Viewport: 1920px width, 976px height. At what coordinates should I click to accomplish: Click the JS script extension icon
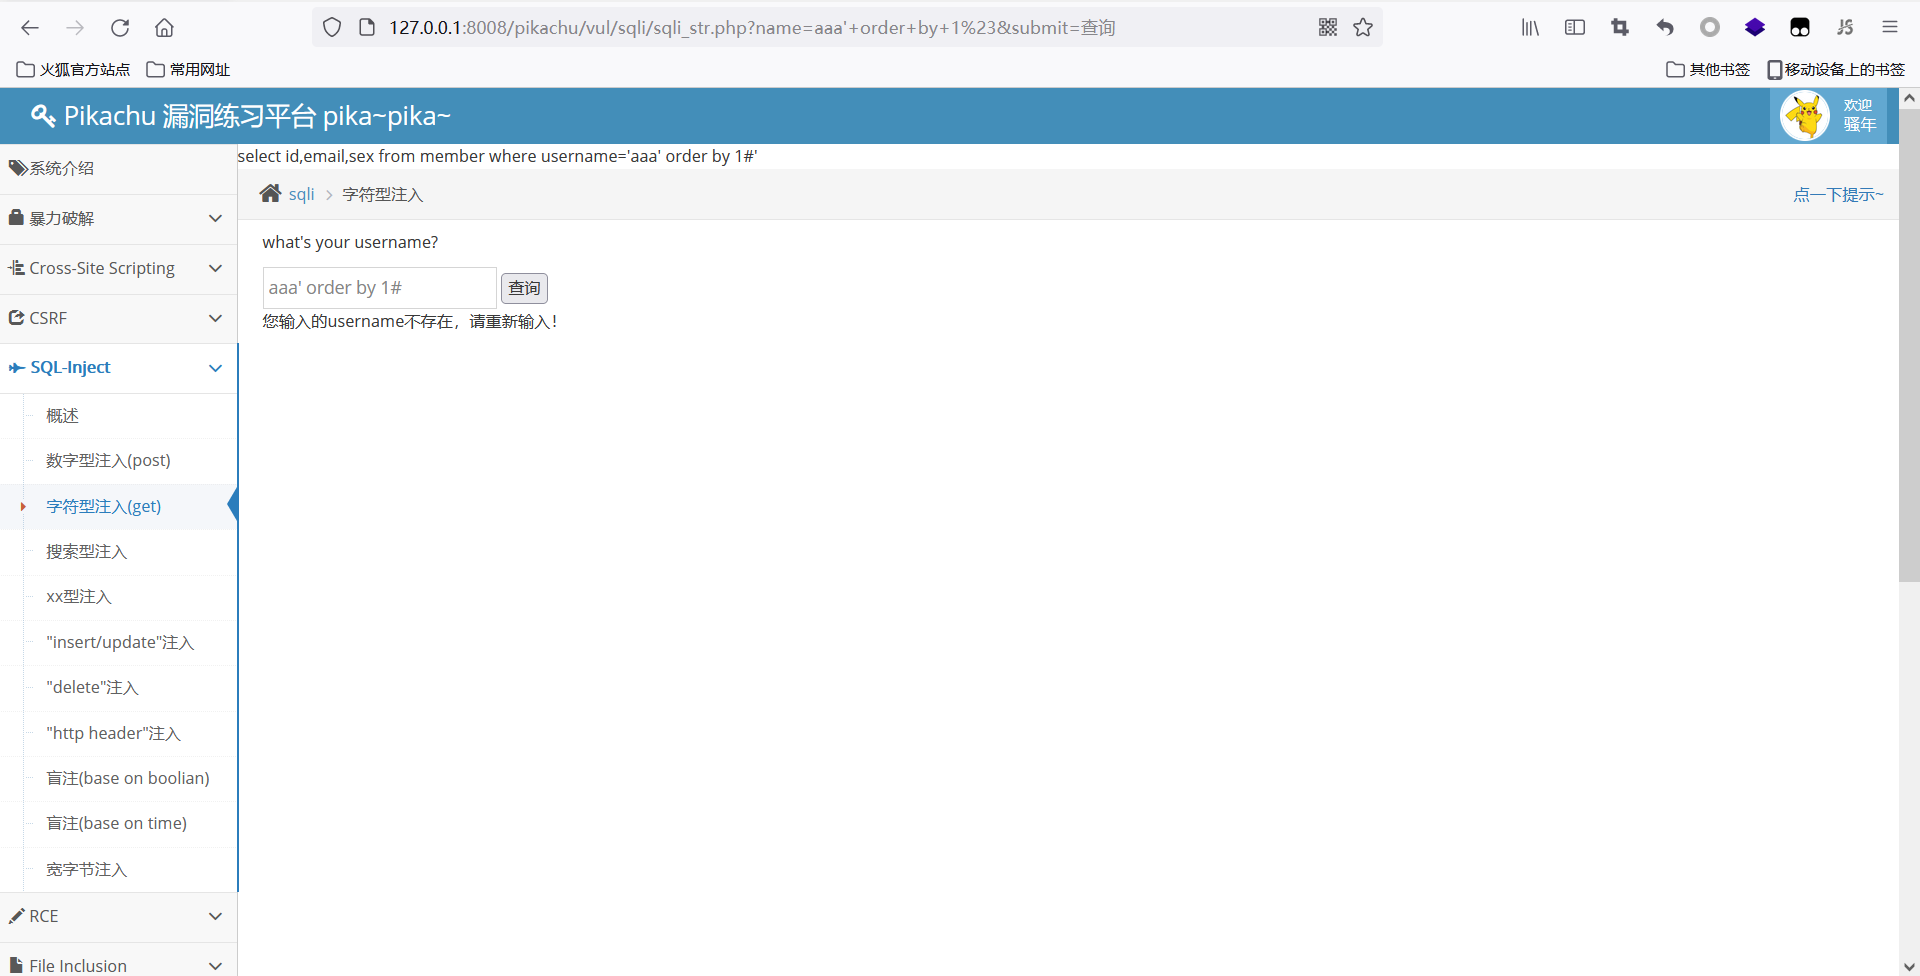(1845, 28)
